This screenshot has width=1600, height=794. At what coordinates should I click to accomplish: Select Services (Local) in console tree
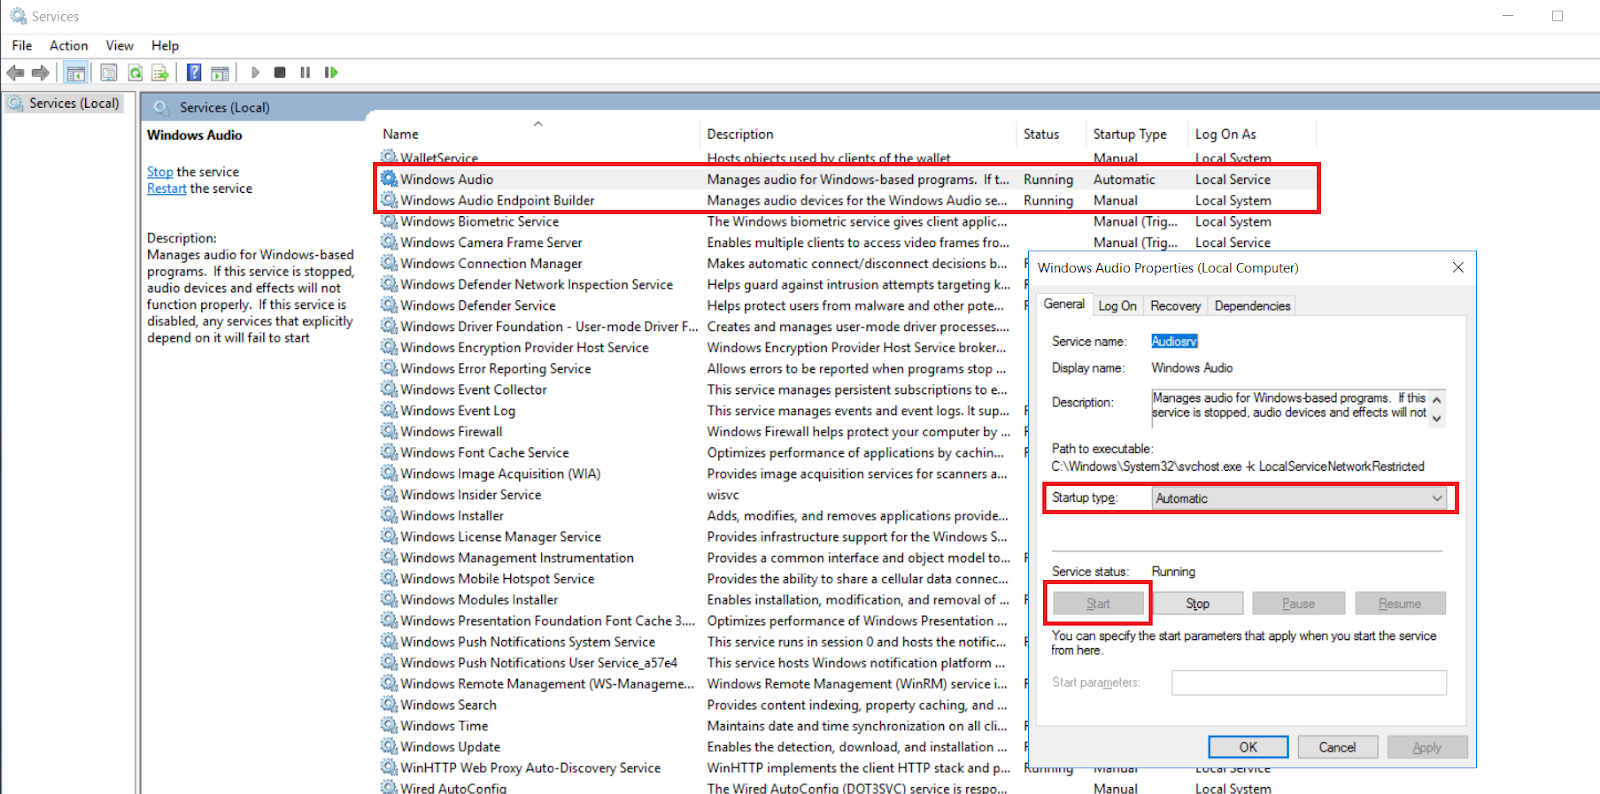point(64,103)
